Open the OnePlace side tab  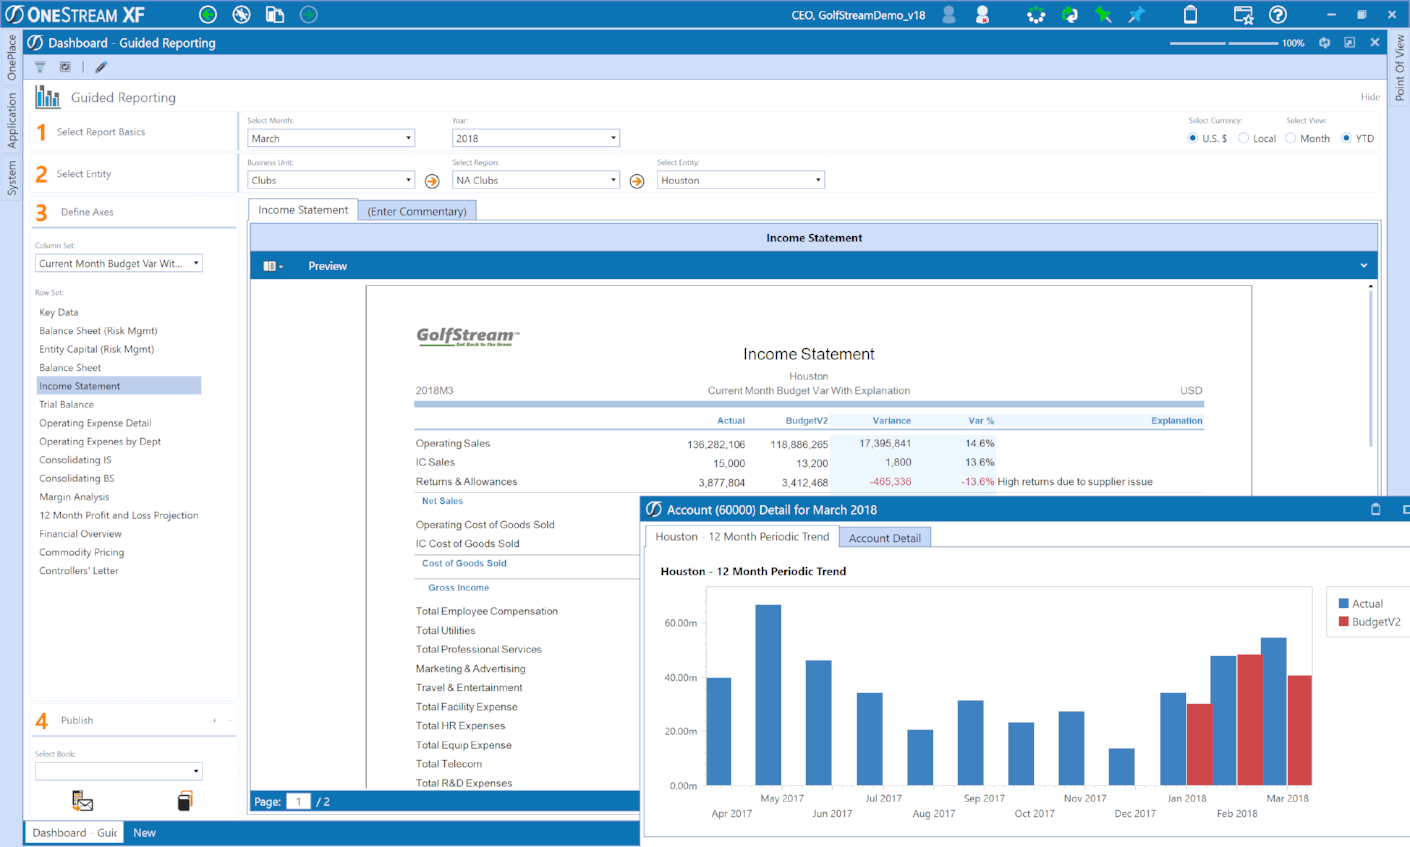point(12,58)
